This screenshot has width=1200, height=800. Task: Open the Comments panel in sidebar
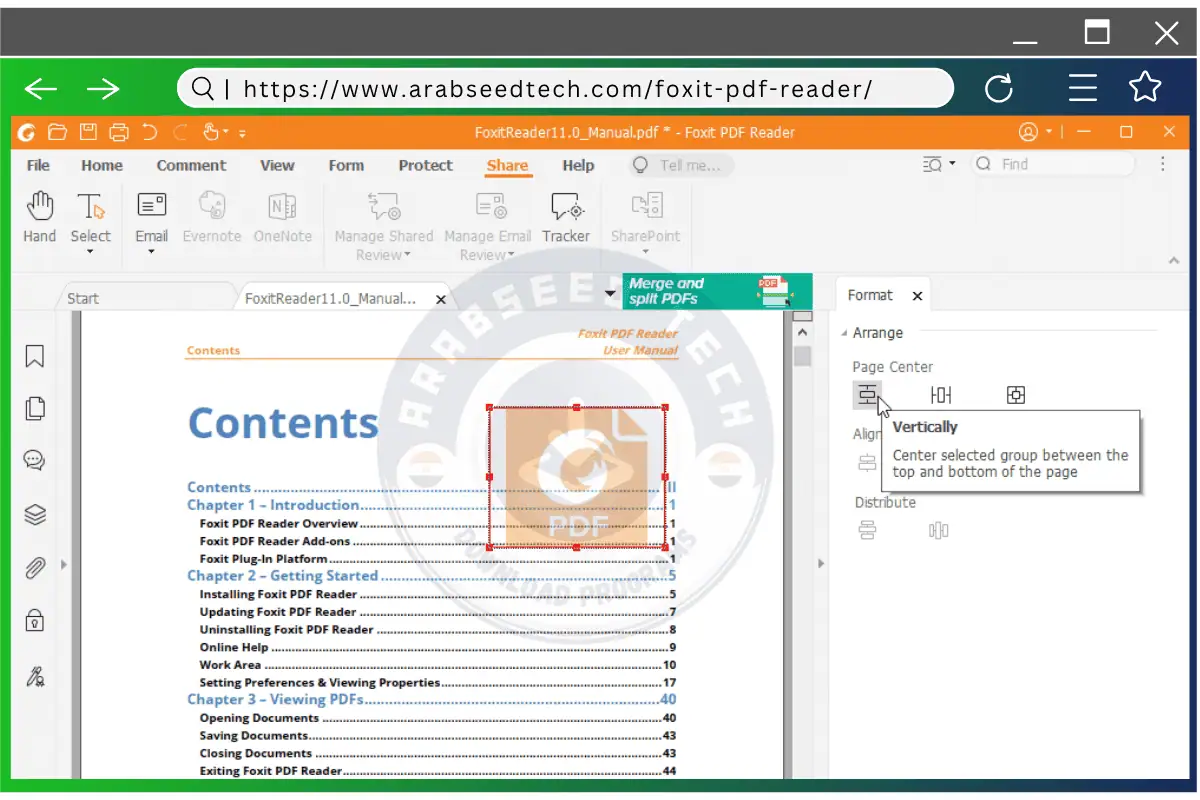tap(35, 461)
